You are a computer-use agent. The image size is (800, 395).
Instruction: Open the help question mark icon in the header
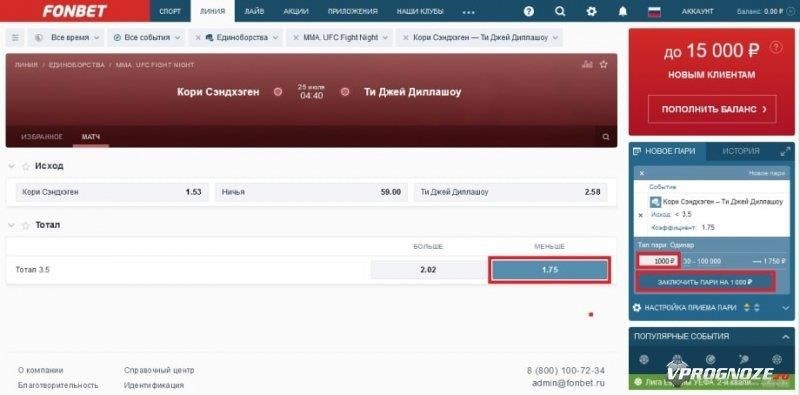click(529, 11)
